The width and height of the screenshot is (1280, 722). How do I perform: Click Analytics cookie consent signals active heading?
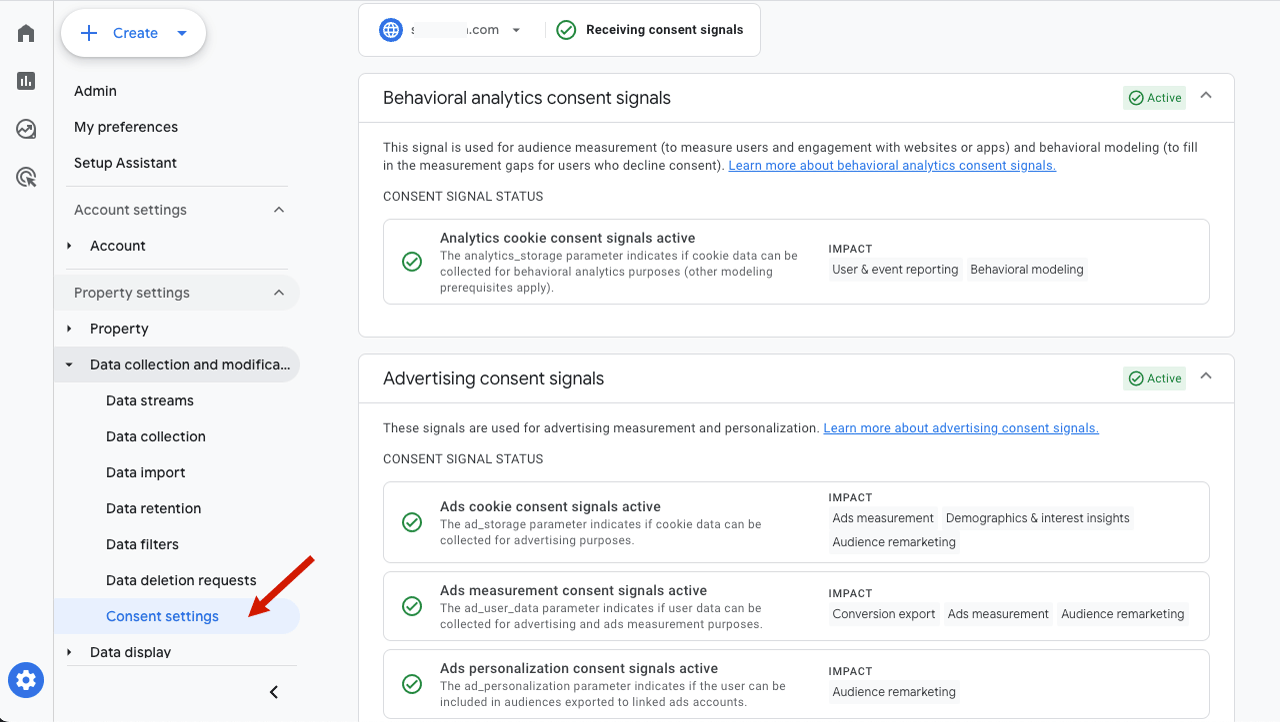click(567, 238)
